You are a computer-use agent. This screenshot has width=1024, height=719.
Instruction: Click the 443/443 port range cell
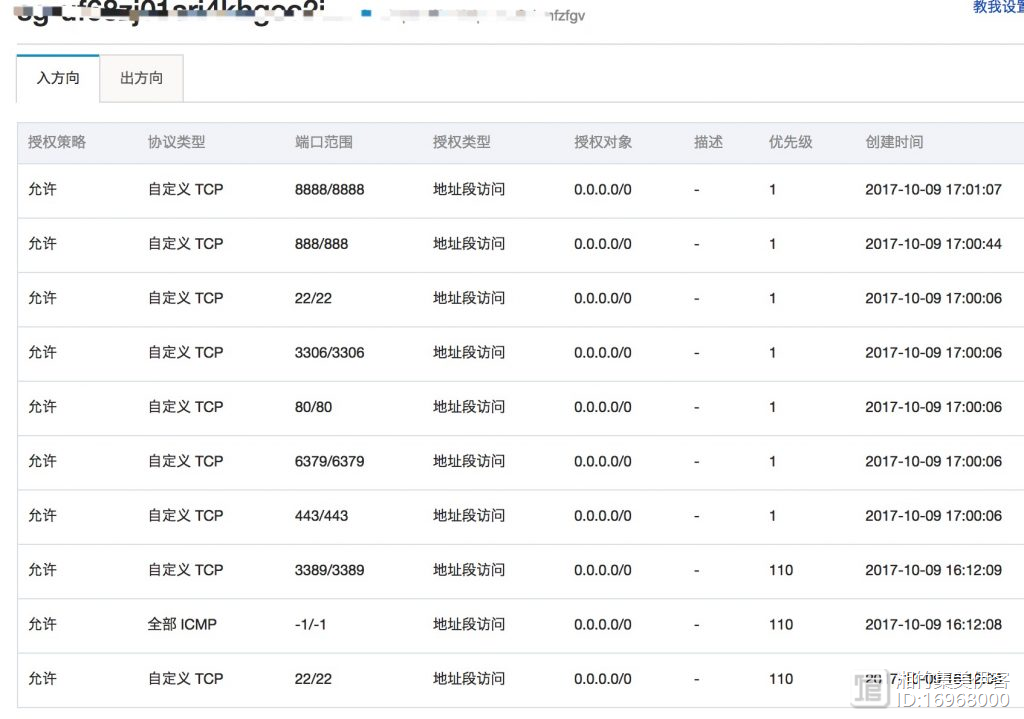321,516
